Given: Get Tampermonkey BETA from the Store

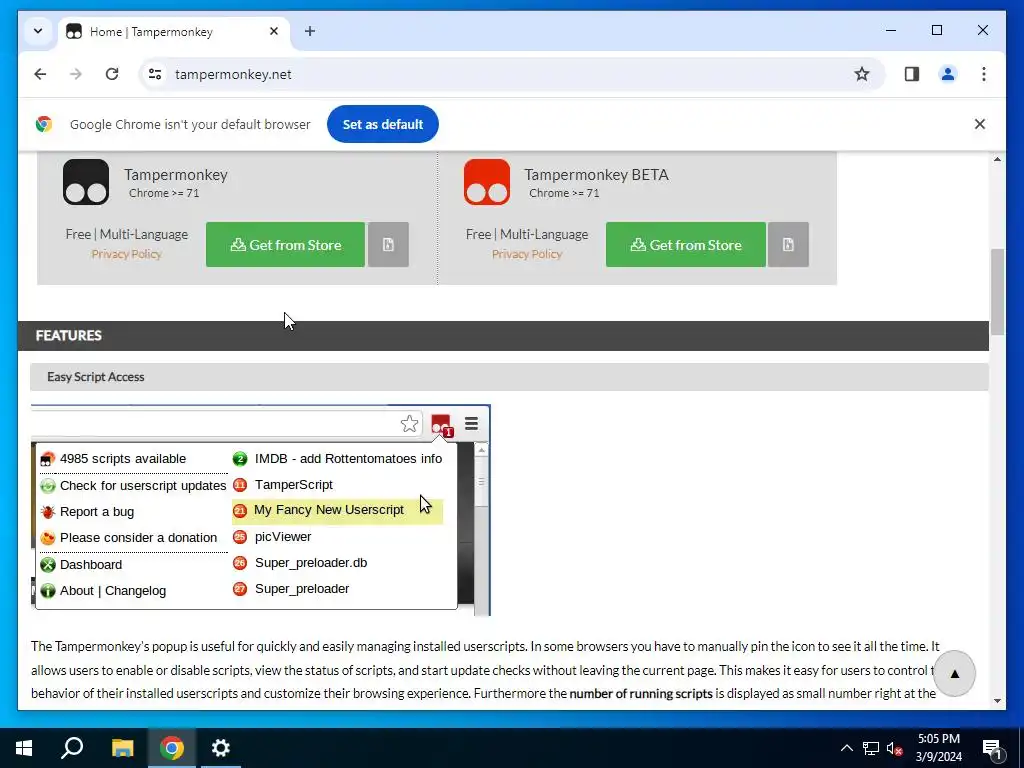Looking at the screenshot, I should coord(686,245).
